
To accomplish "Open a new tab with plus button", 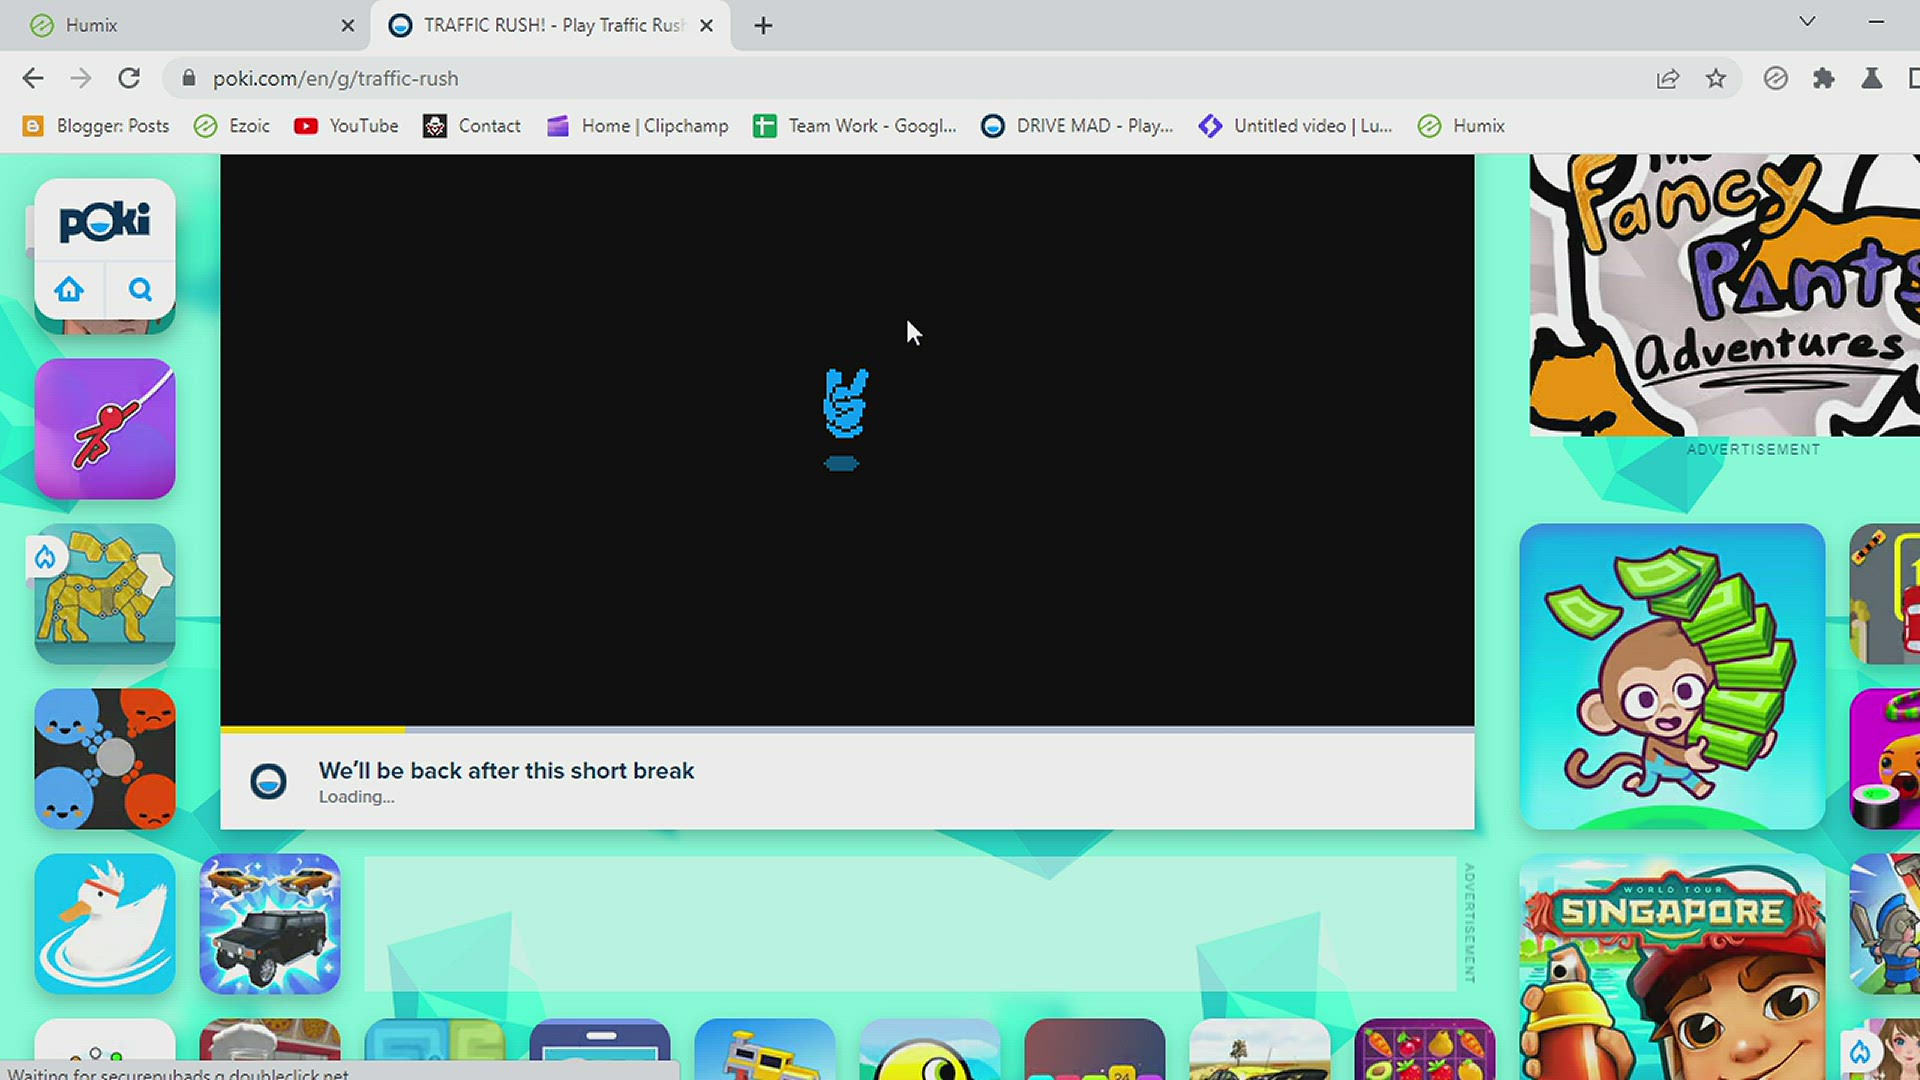I will coord(763,25).
